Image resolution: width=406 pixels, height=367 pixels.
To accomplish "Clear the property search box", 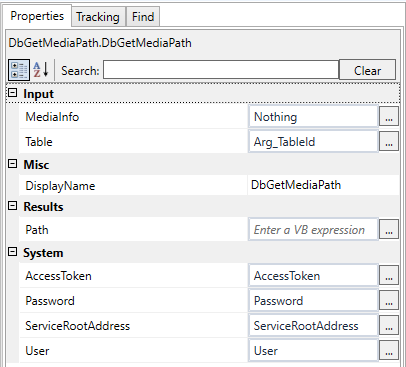I will coord(367,70).
